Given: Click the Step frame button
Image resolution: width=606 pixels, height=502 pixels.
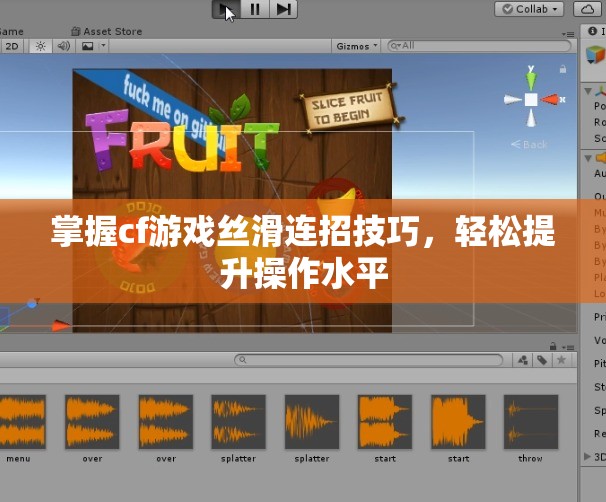Looking at the screenshot, I should (x=283, y=9).
